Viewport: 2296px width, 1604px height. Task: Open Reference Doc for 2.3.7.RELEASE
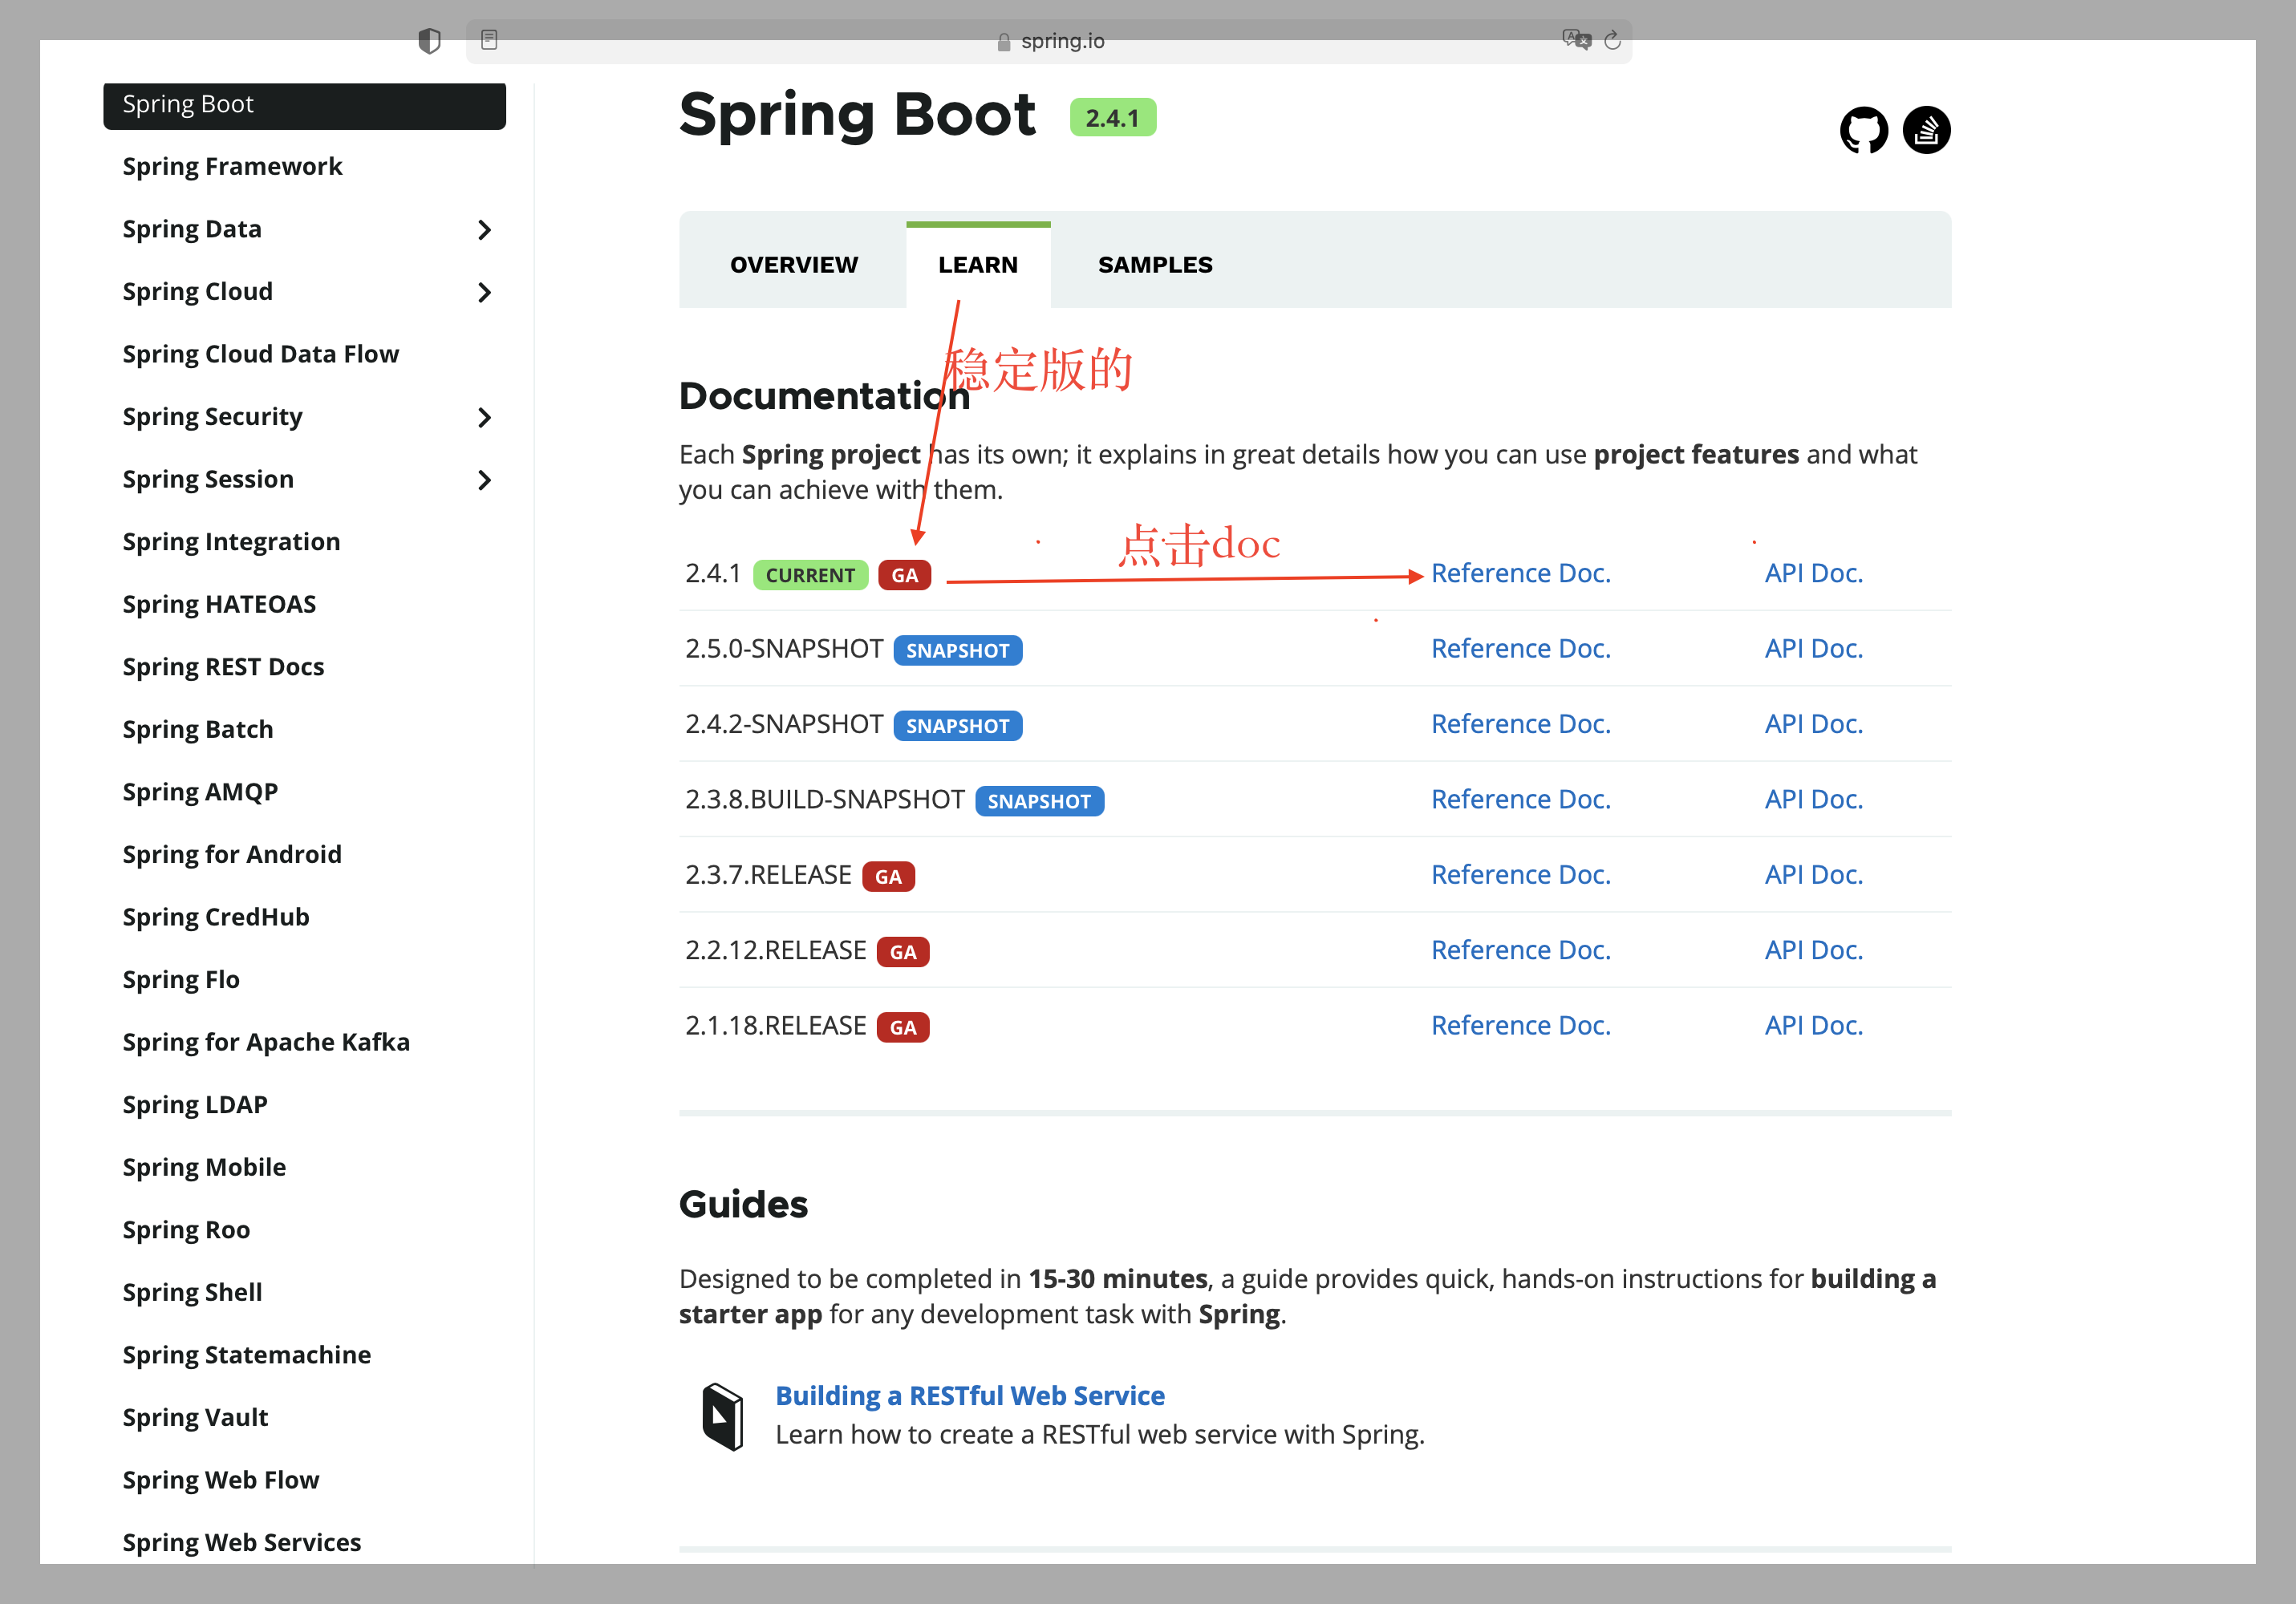click(x=1521, y=874)
